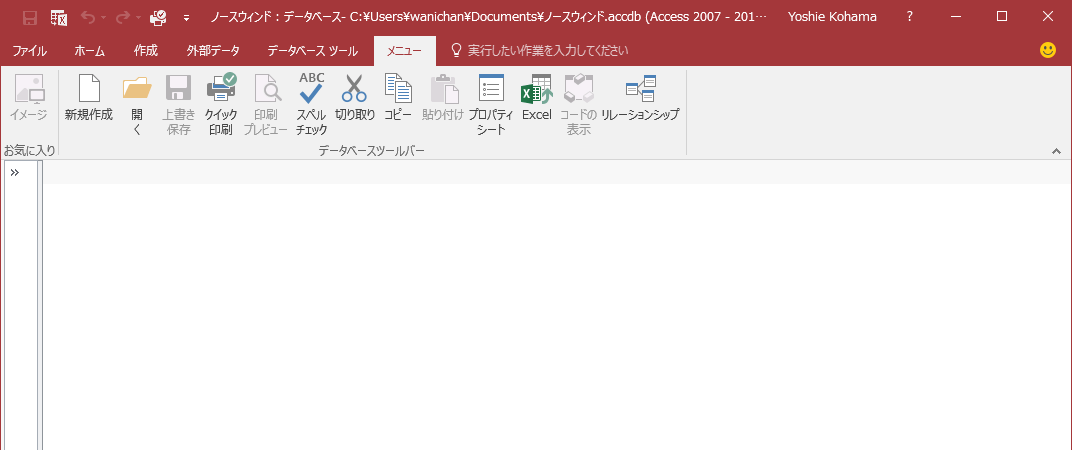Create new database with 新規作成
1072x450 pixels.
pyautogui.click(x=89, y=98)
